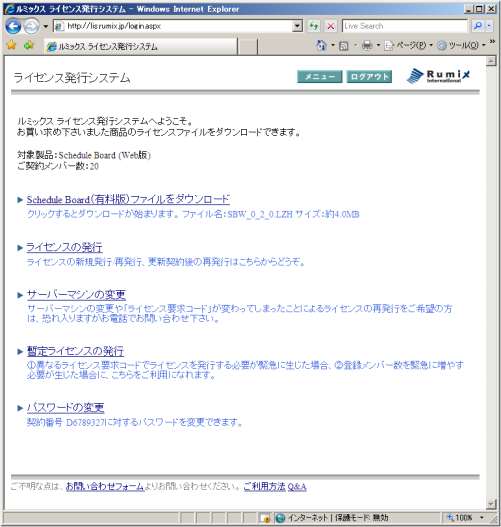The height and width of the screenshot is (527, 501).
Task: Click the green メニュー button
Action: click(320, 77)
